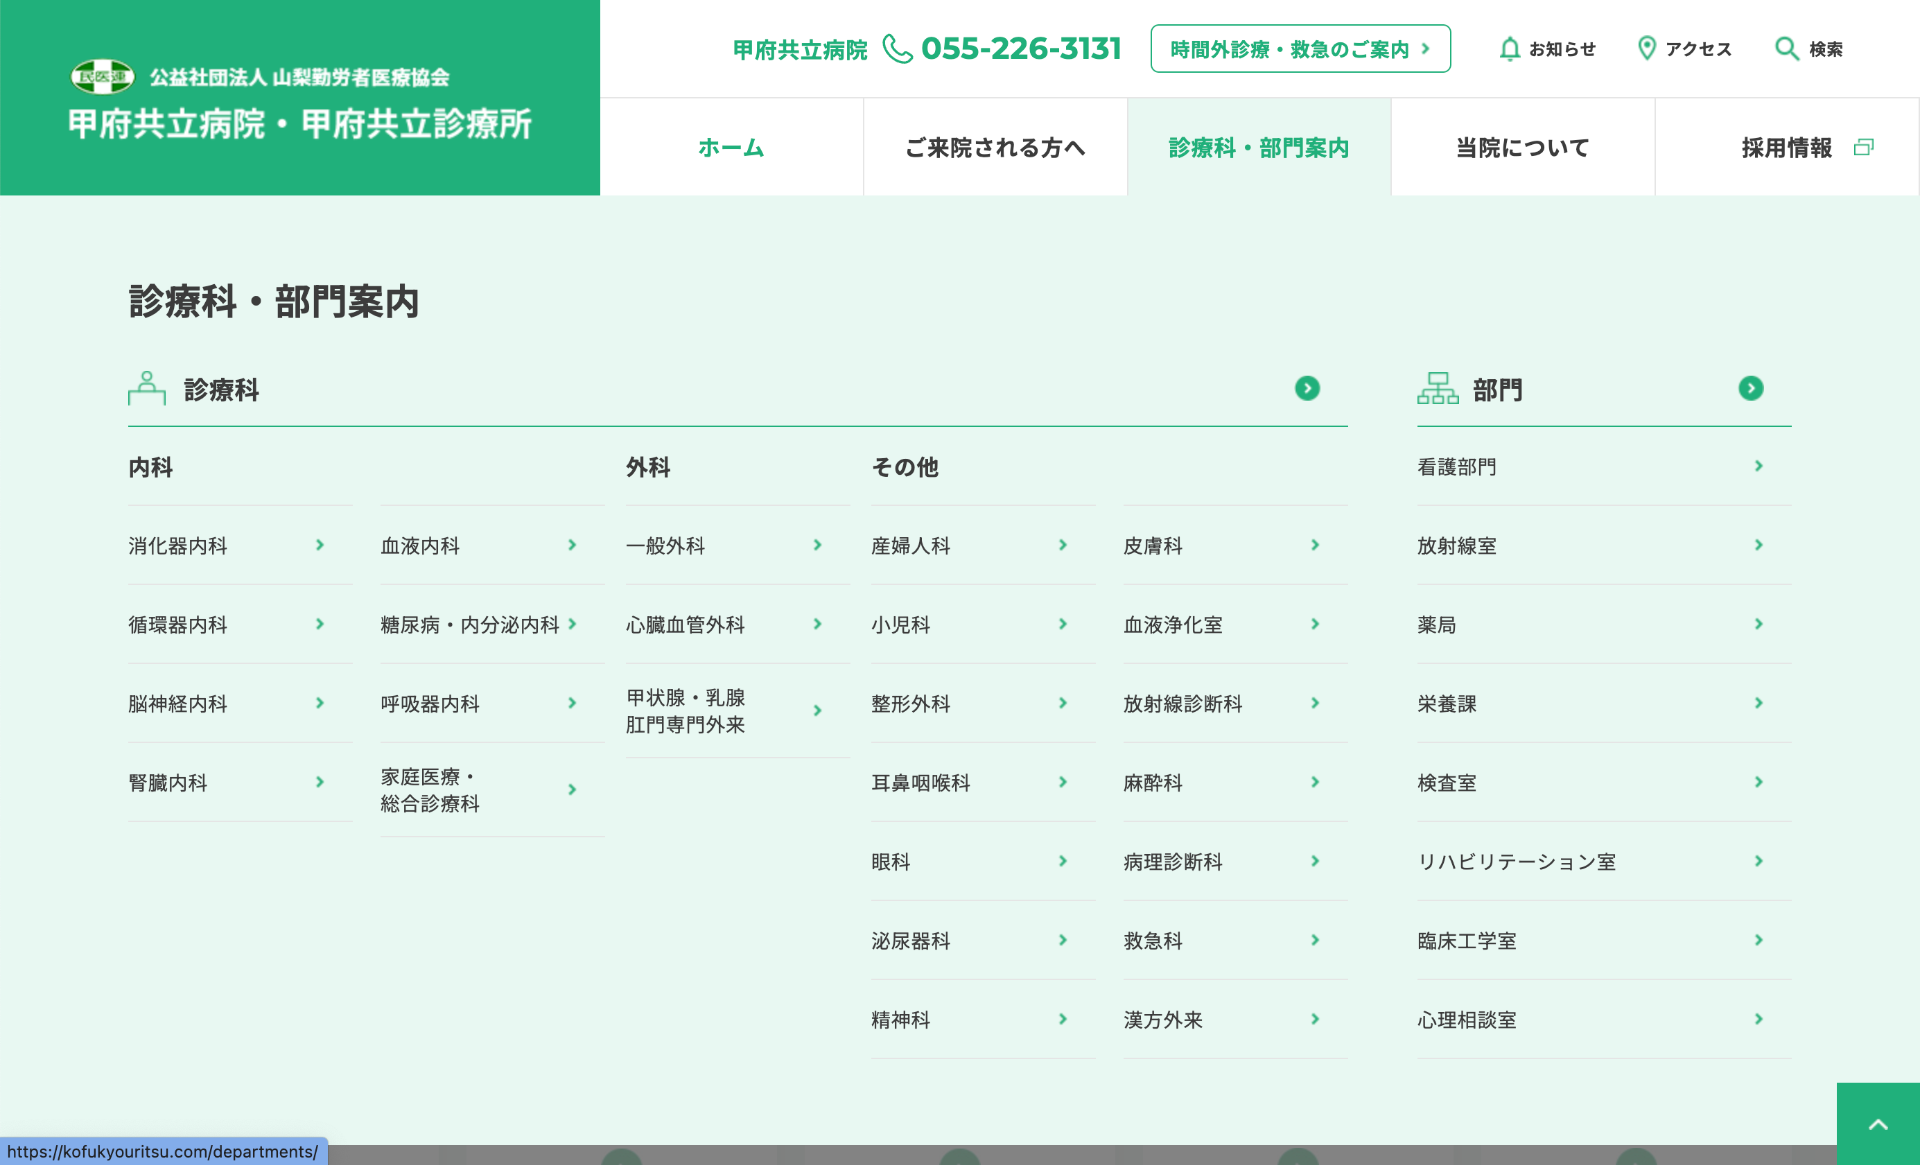Select the リハビリテーション室 entry arrow

pos(1758,861)
